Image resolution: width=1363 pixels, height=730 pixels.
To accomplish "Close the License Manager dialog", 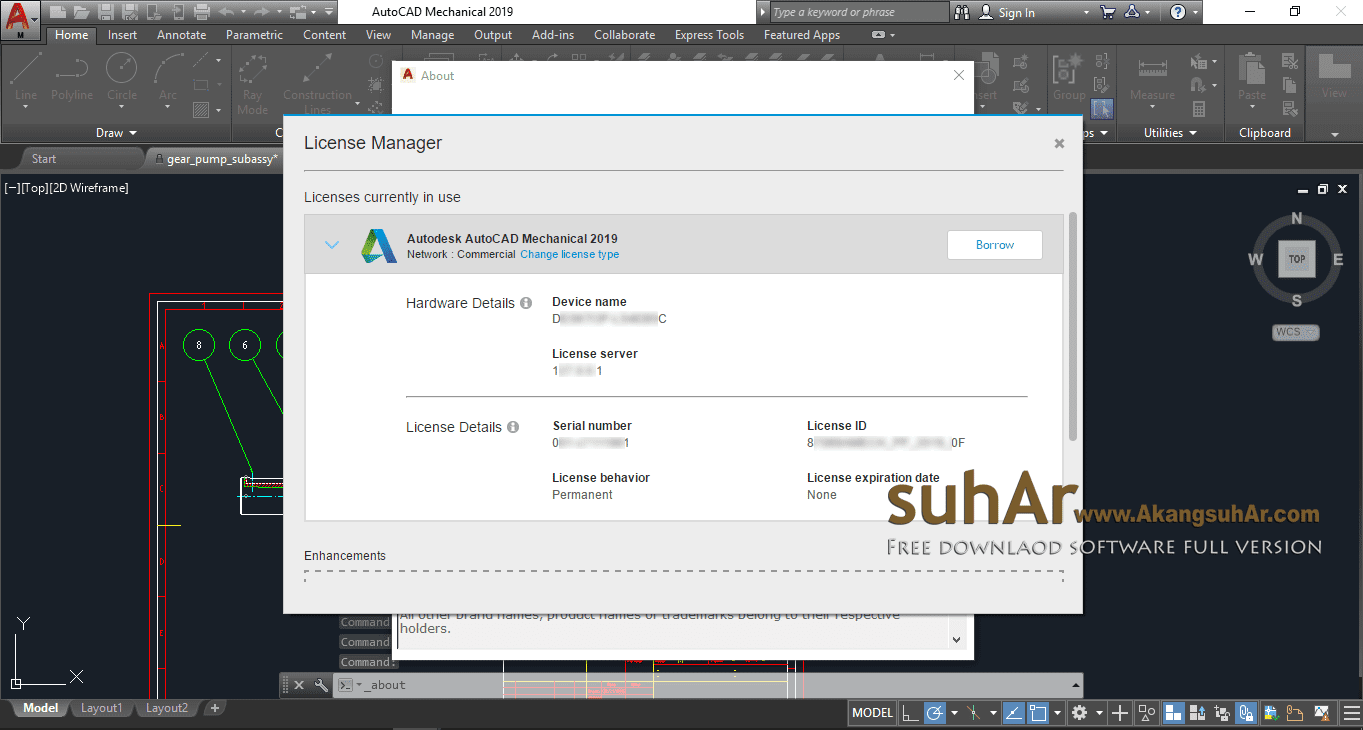I will (1059, 143).
